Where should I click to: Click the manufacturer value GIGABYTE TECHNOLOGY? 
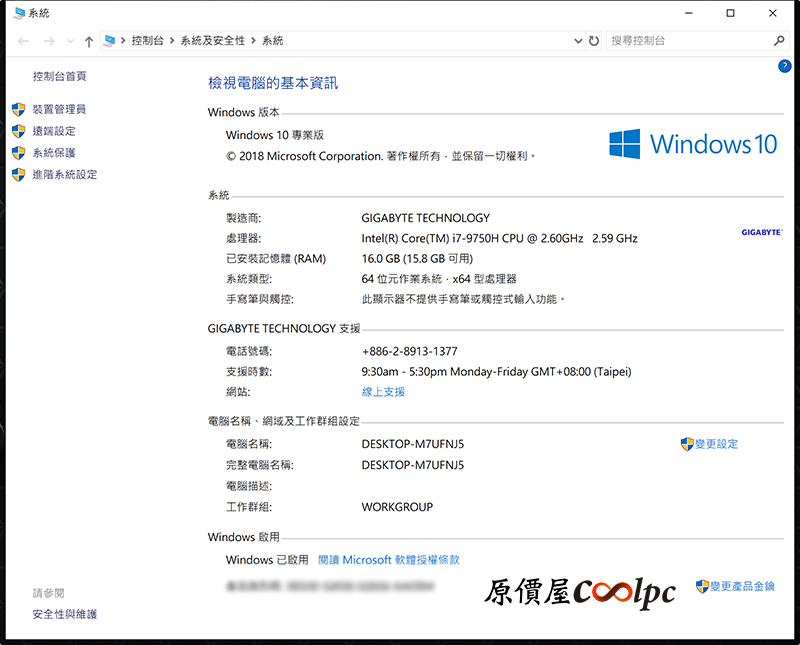(x=426, y=218)
